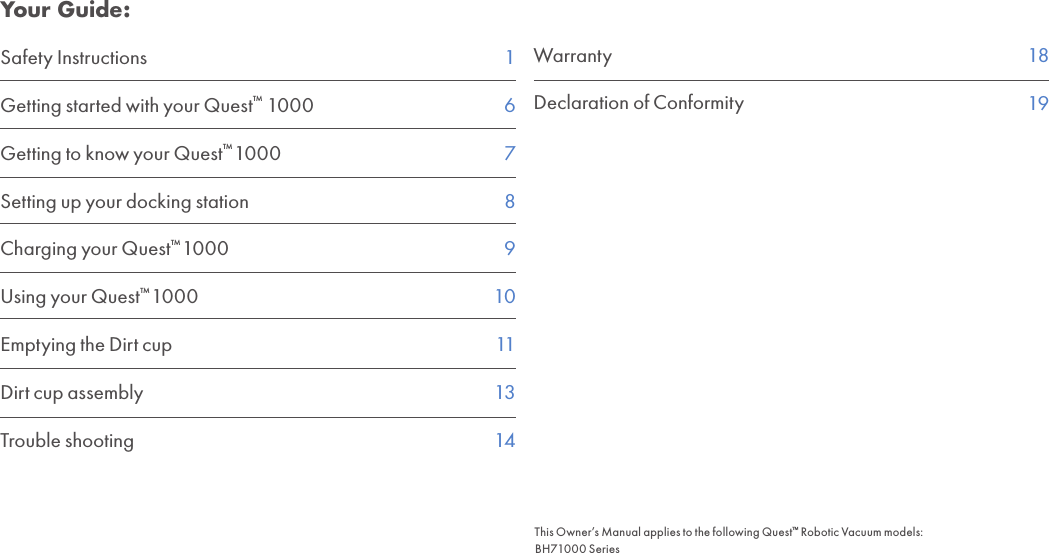Open the Safety Instructions section
This screenshot has height=553, width=1049.
[x=74, y=58]
